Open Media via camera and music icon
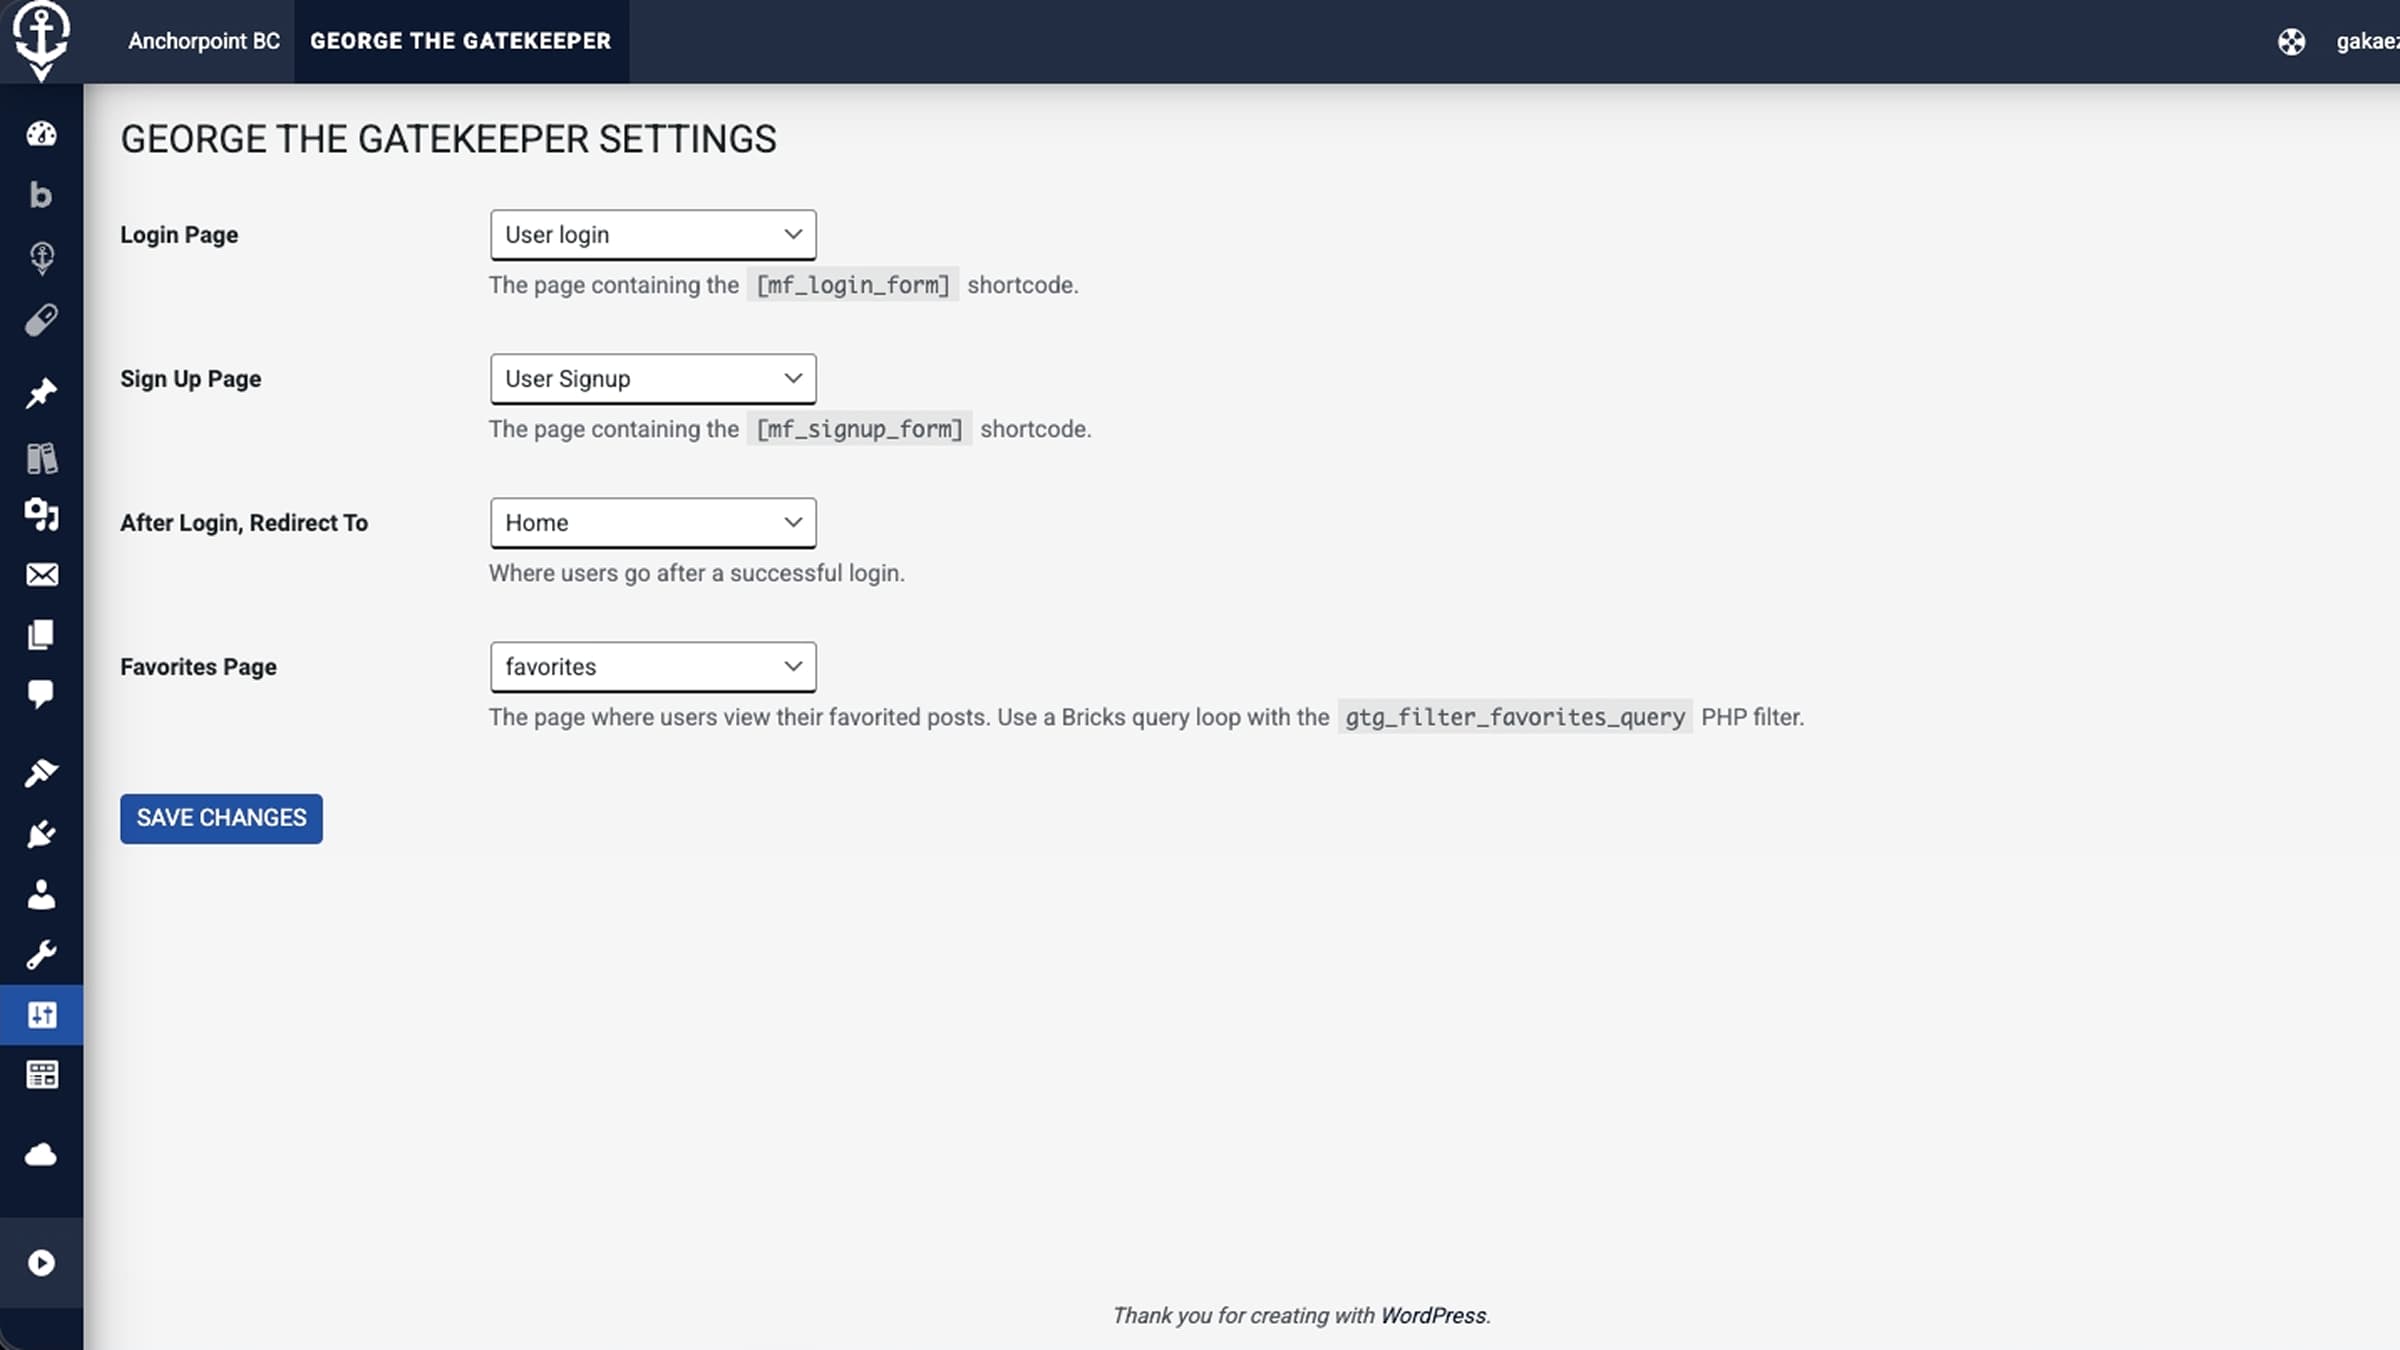This screenshot has width=2400, height=1350. pos(41,515)
